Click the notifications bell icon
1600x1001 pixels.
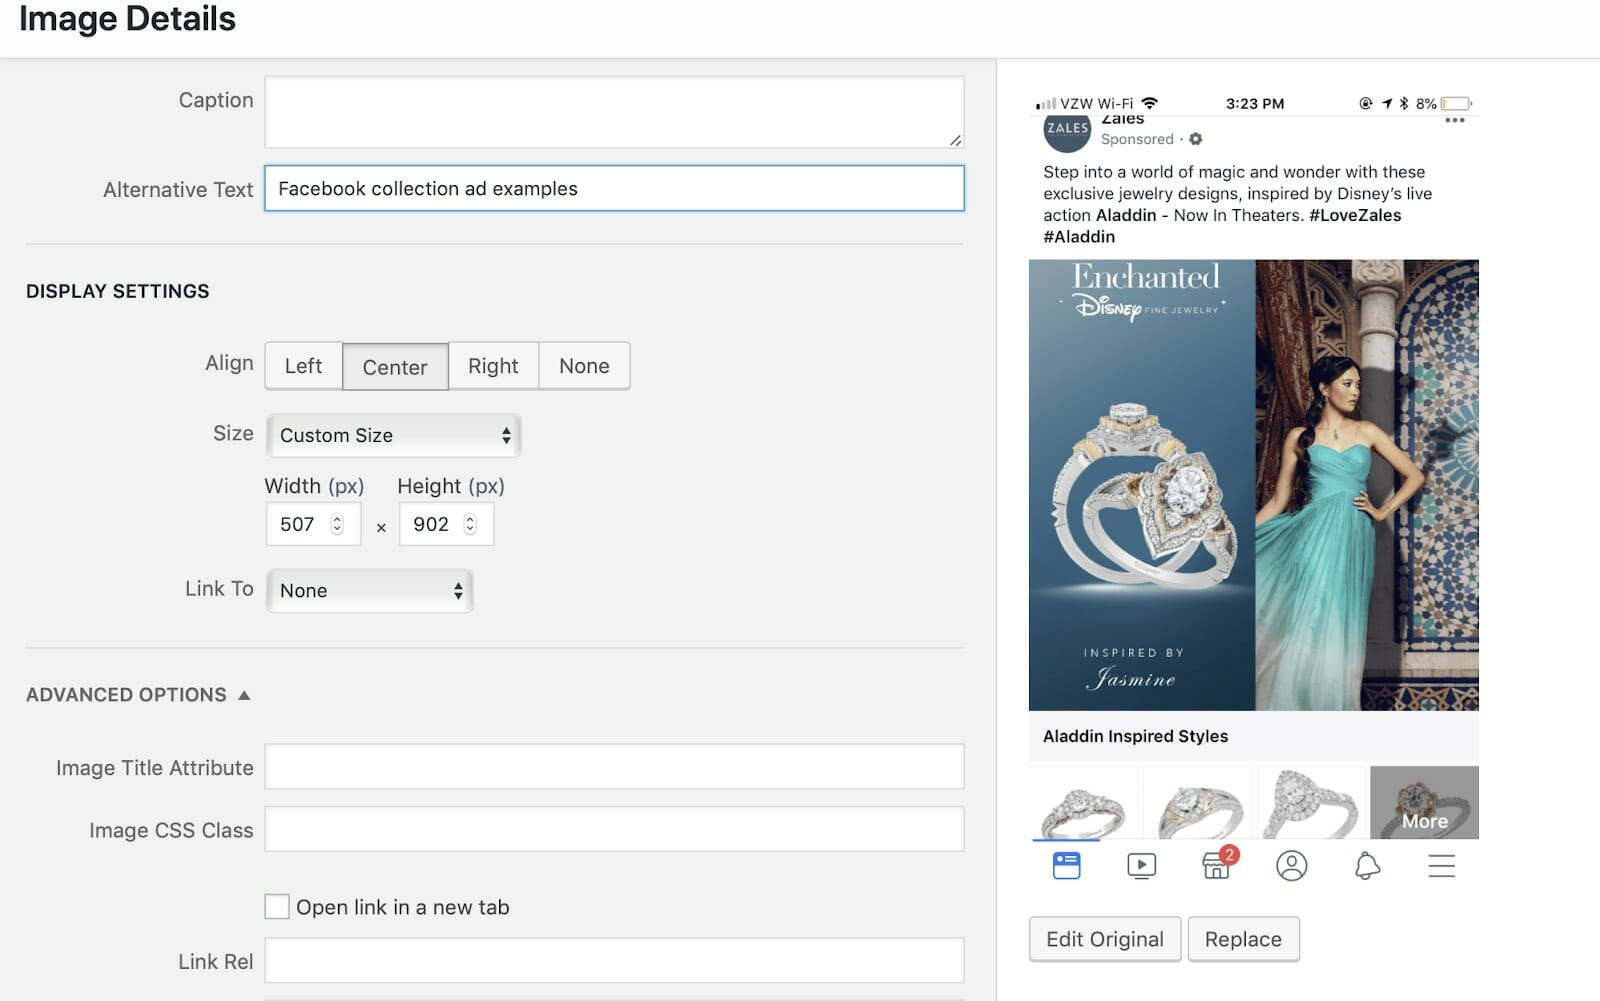pyautogui.click(x=1367, y=865)
